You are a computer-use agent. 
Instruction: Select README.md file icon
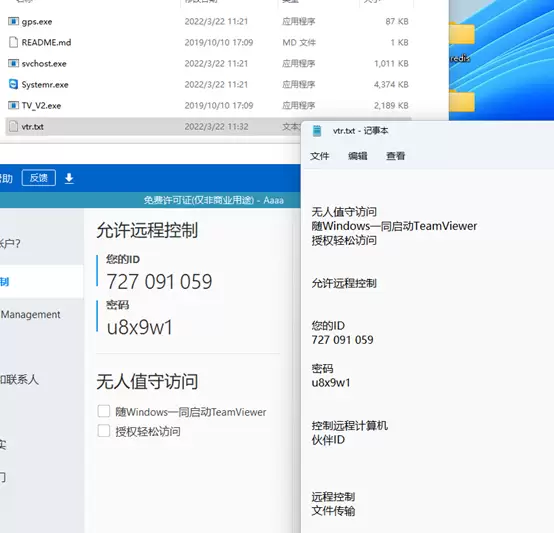point(13,42)
